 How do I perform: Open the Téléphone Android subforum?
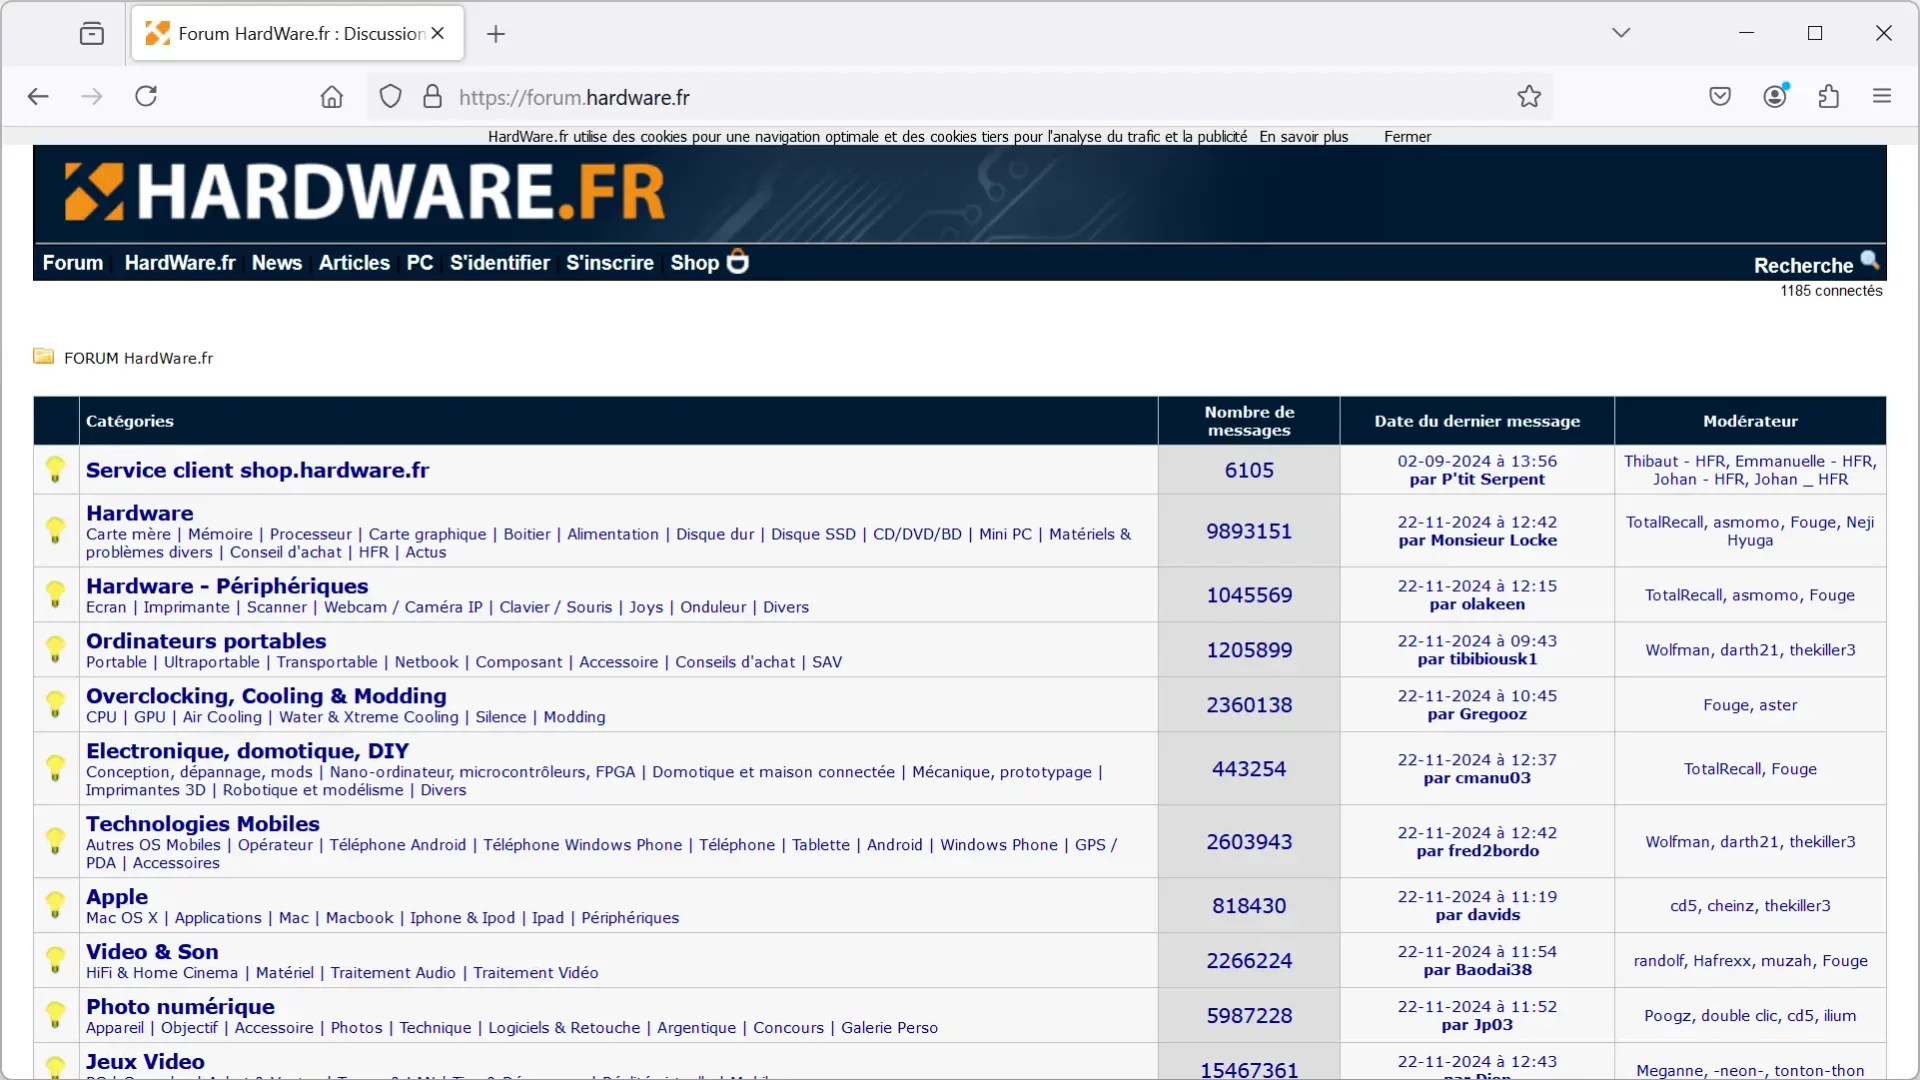(398, 845)
